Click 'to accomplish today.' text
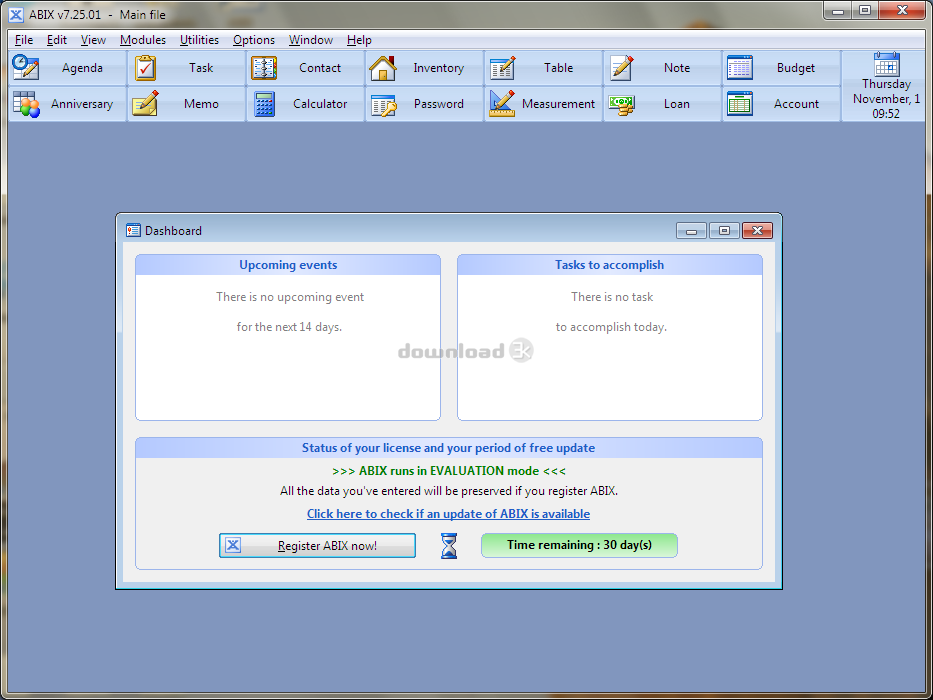Viewport: 933px width, 700px height. point(611,327)
